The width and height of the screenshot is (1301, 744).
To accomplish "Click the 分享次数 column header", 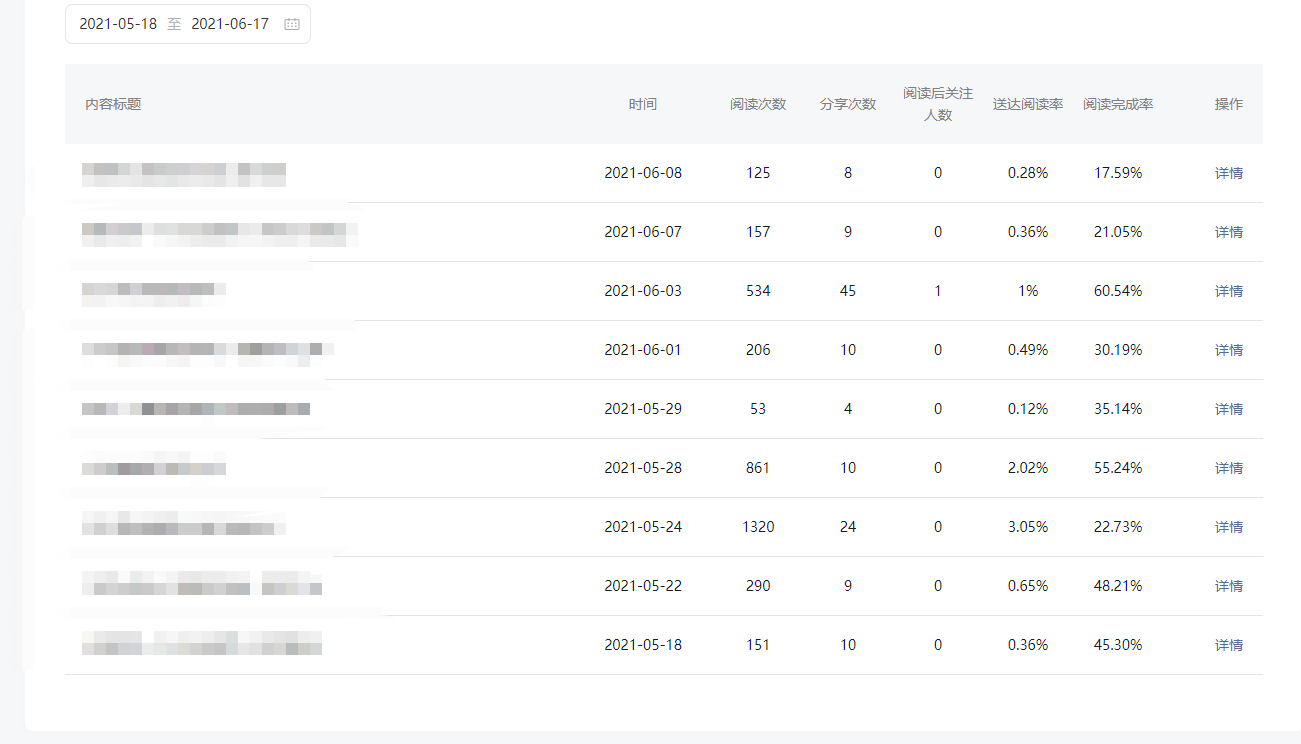I will [x=848, y=104].
